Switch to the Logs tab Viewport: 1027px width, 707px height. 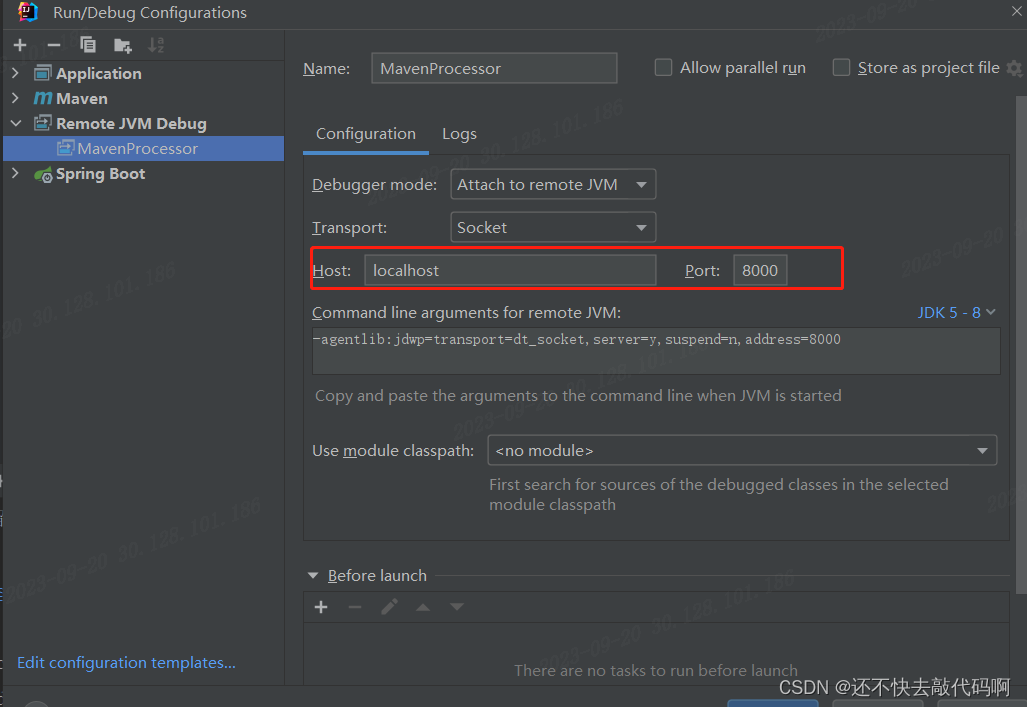(x=459, y=134)
